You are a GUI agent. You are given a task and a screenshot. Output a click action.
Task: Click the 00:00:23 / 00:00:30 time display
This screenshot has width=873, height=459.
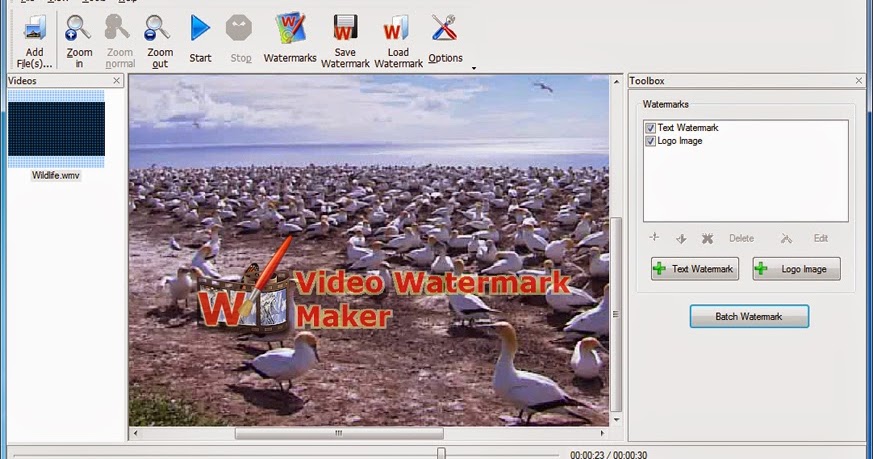(609, 455)
